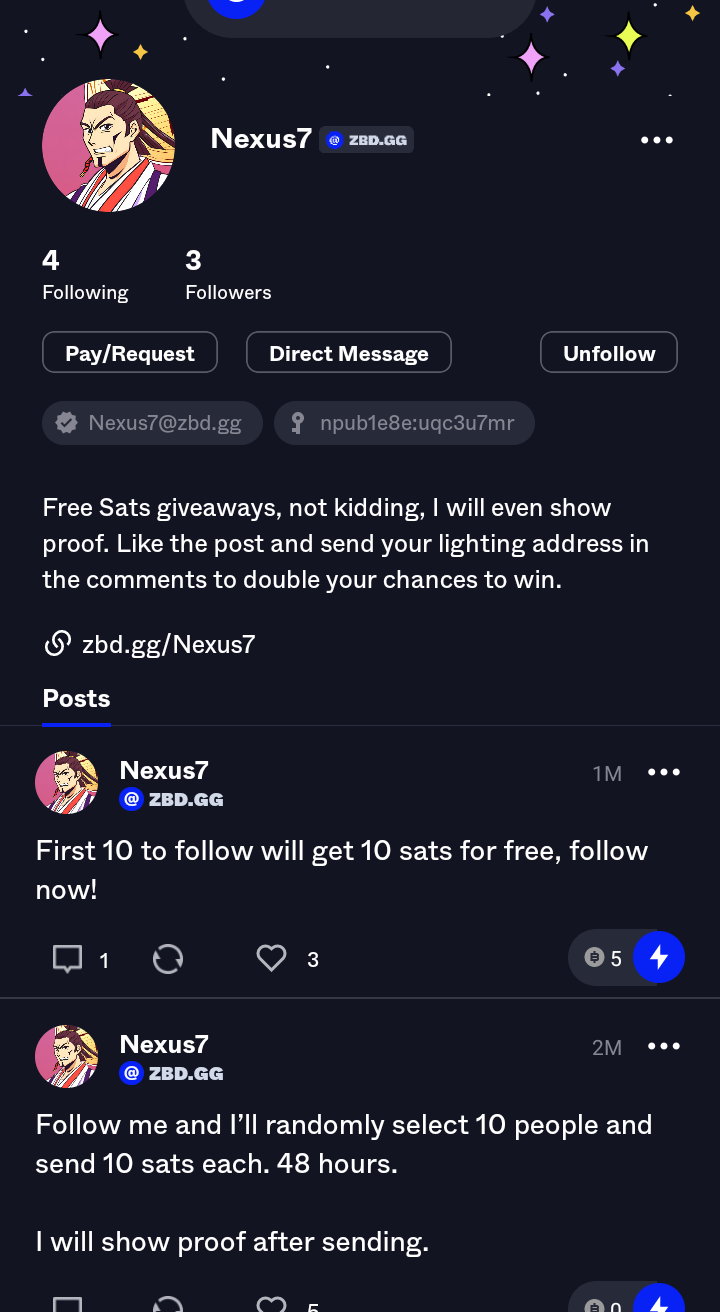Click verified Nexus7@zbd.gg address chip
This screenshot has height=1312, width=720.
[x=152, y=423]
